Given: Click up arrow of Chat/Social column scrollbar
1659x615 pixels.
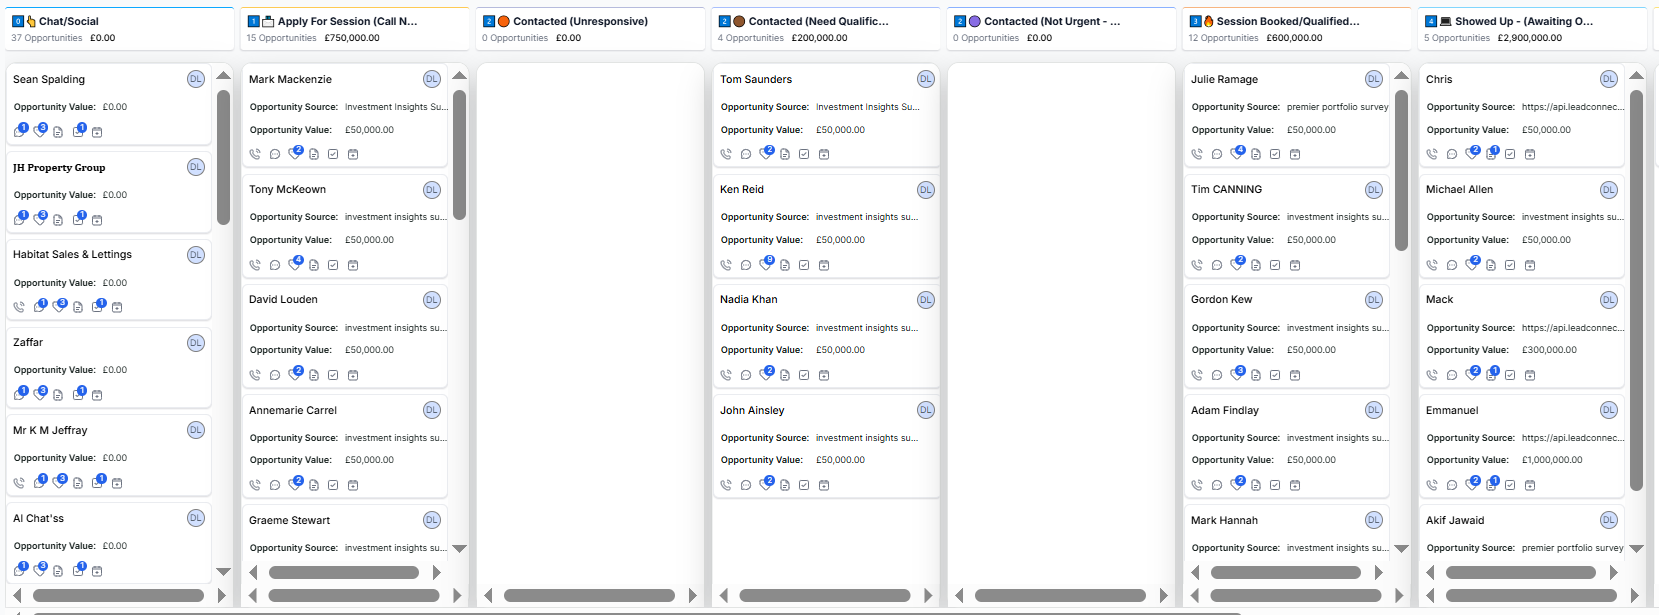Looking at the screenshot, I should [x=223, y=76].
